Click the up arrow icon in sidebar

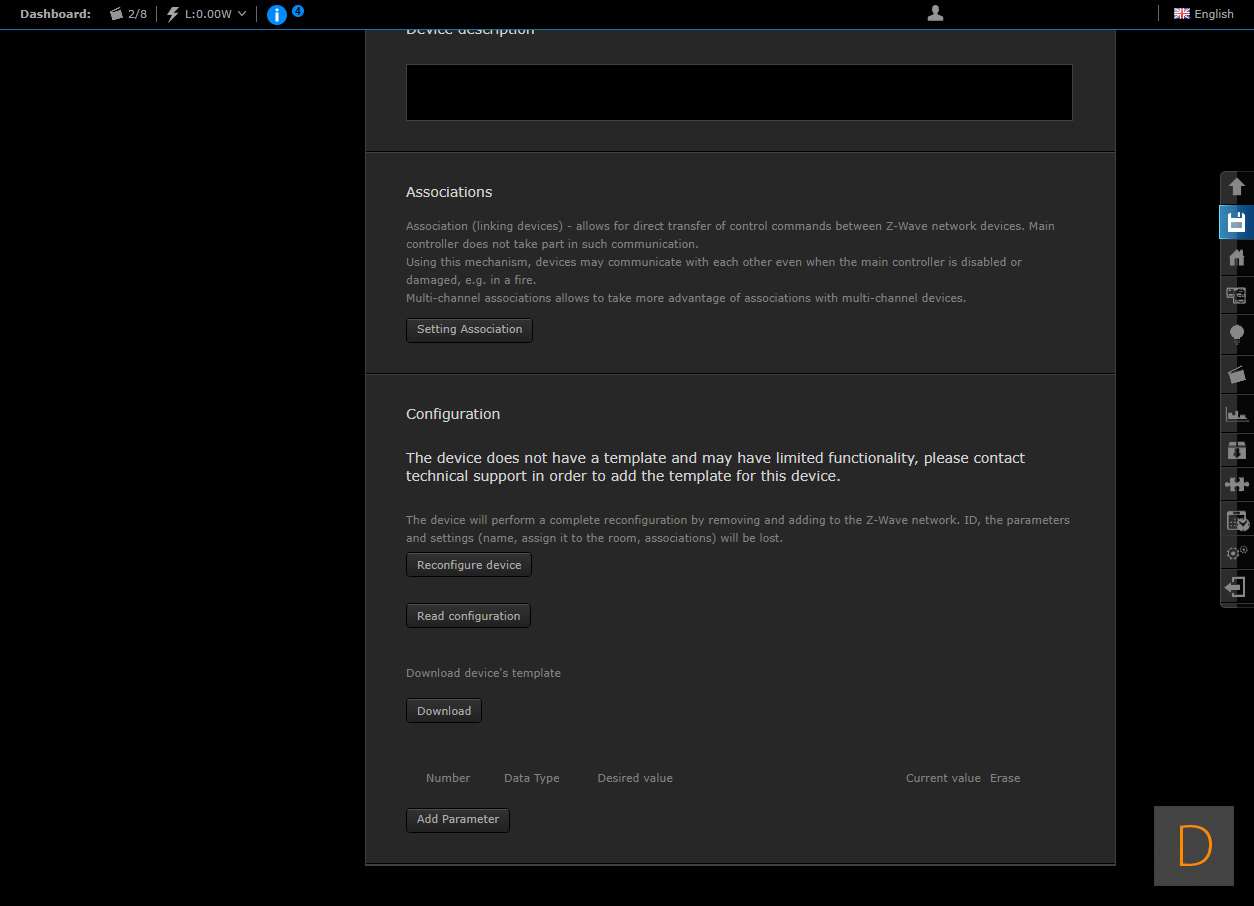coord(1236,187)
